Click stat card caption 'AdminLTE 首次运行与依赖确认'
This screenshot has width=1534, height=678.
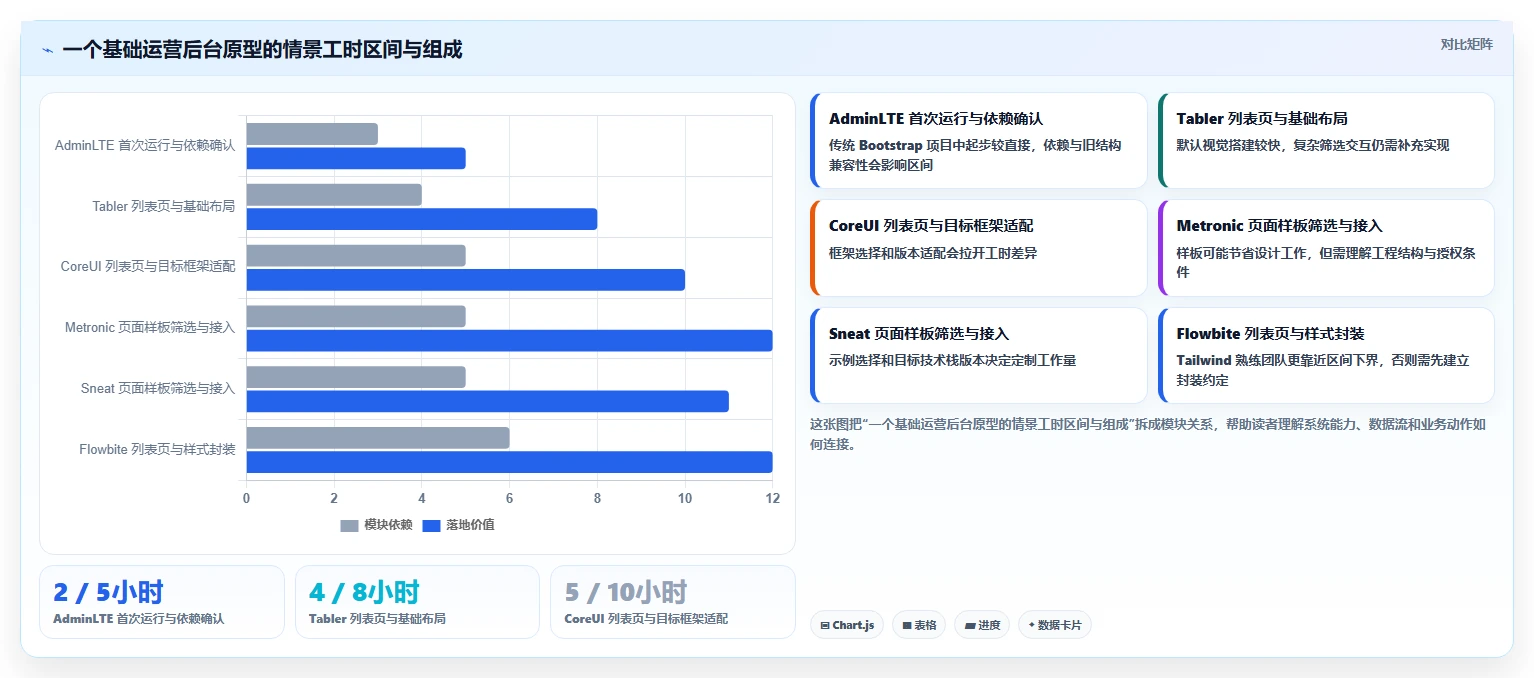[139, 619]
